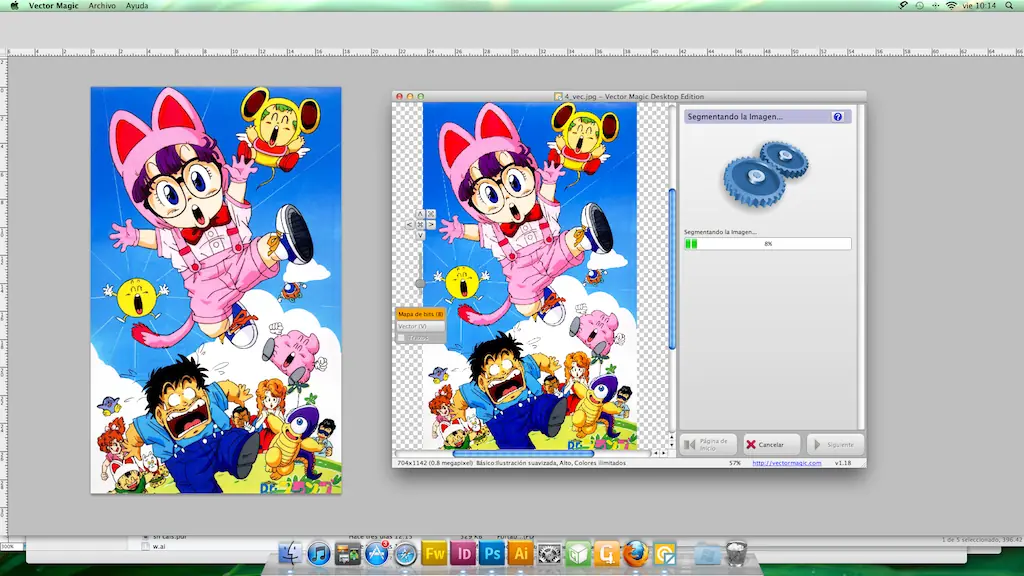Click the 57% zoom value in the status bar
Screen dimensions: 1024x576
tap(735, 463)
